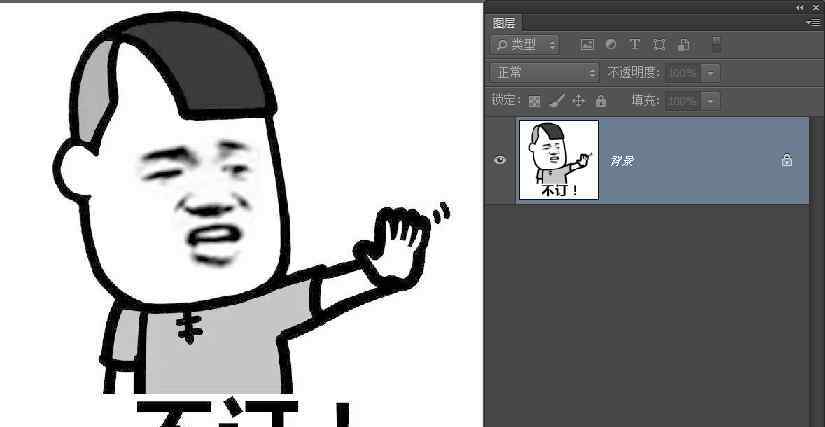The width and height of the screenshot is (825, 427).
Task: Click the 填充 fill value field
Action: click(x=682, y=100)
